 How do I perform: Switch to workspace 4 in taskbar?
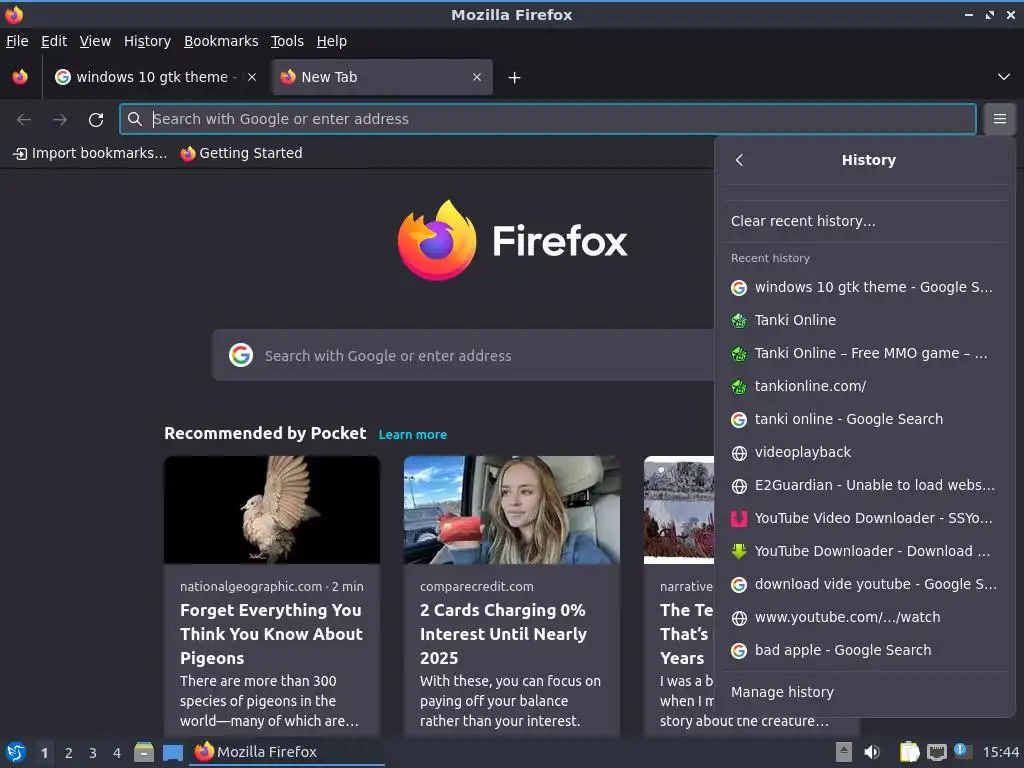tap(117, 753)
